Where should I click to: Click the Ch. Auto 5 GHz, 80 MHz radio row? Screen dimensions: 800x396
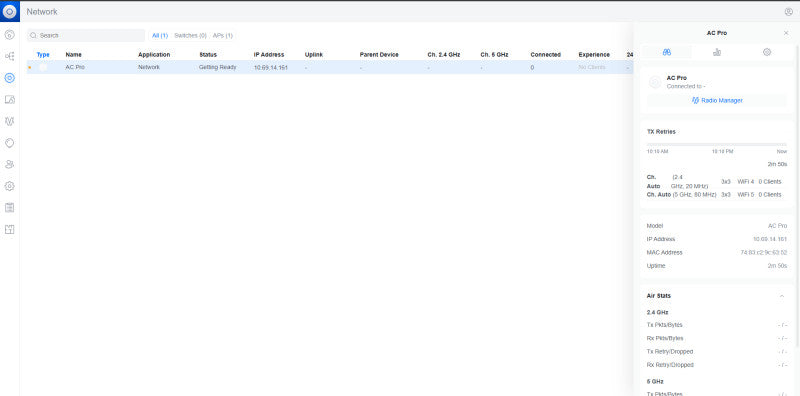pos(714,195)
